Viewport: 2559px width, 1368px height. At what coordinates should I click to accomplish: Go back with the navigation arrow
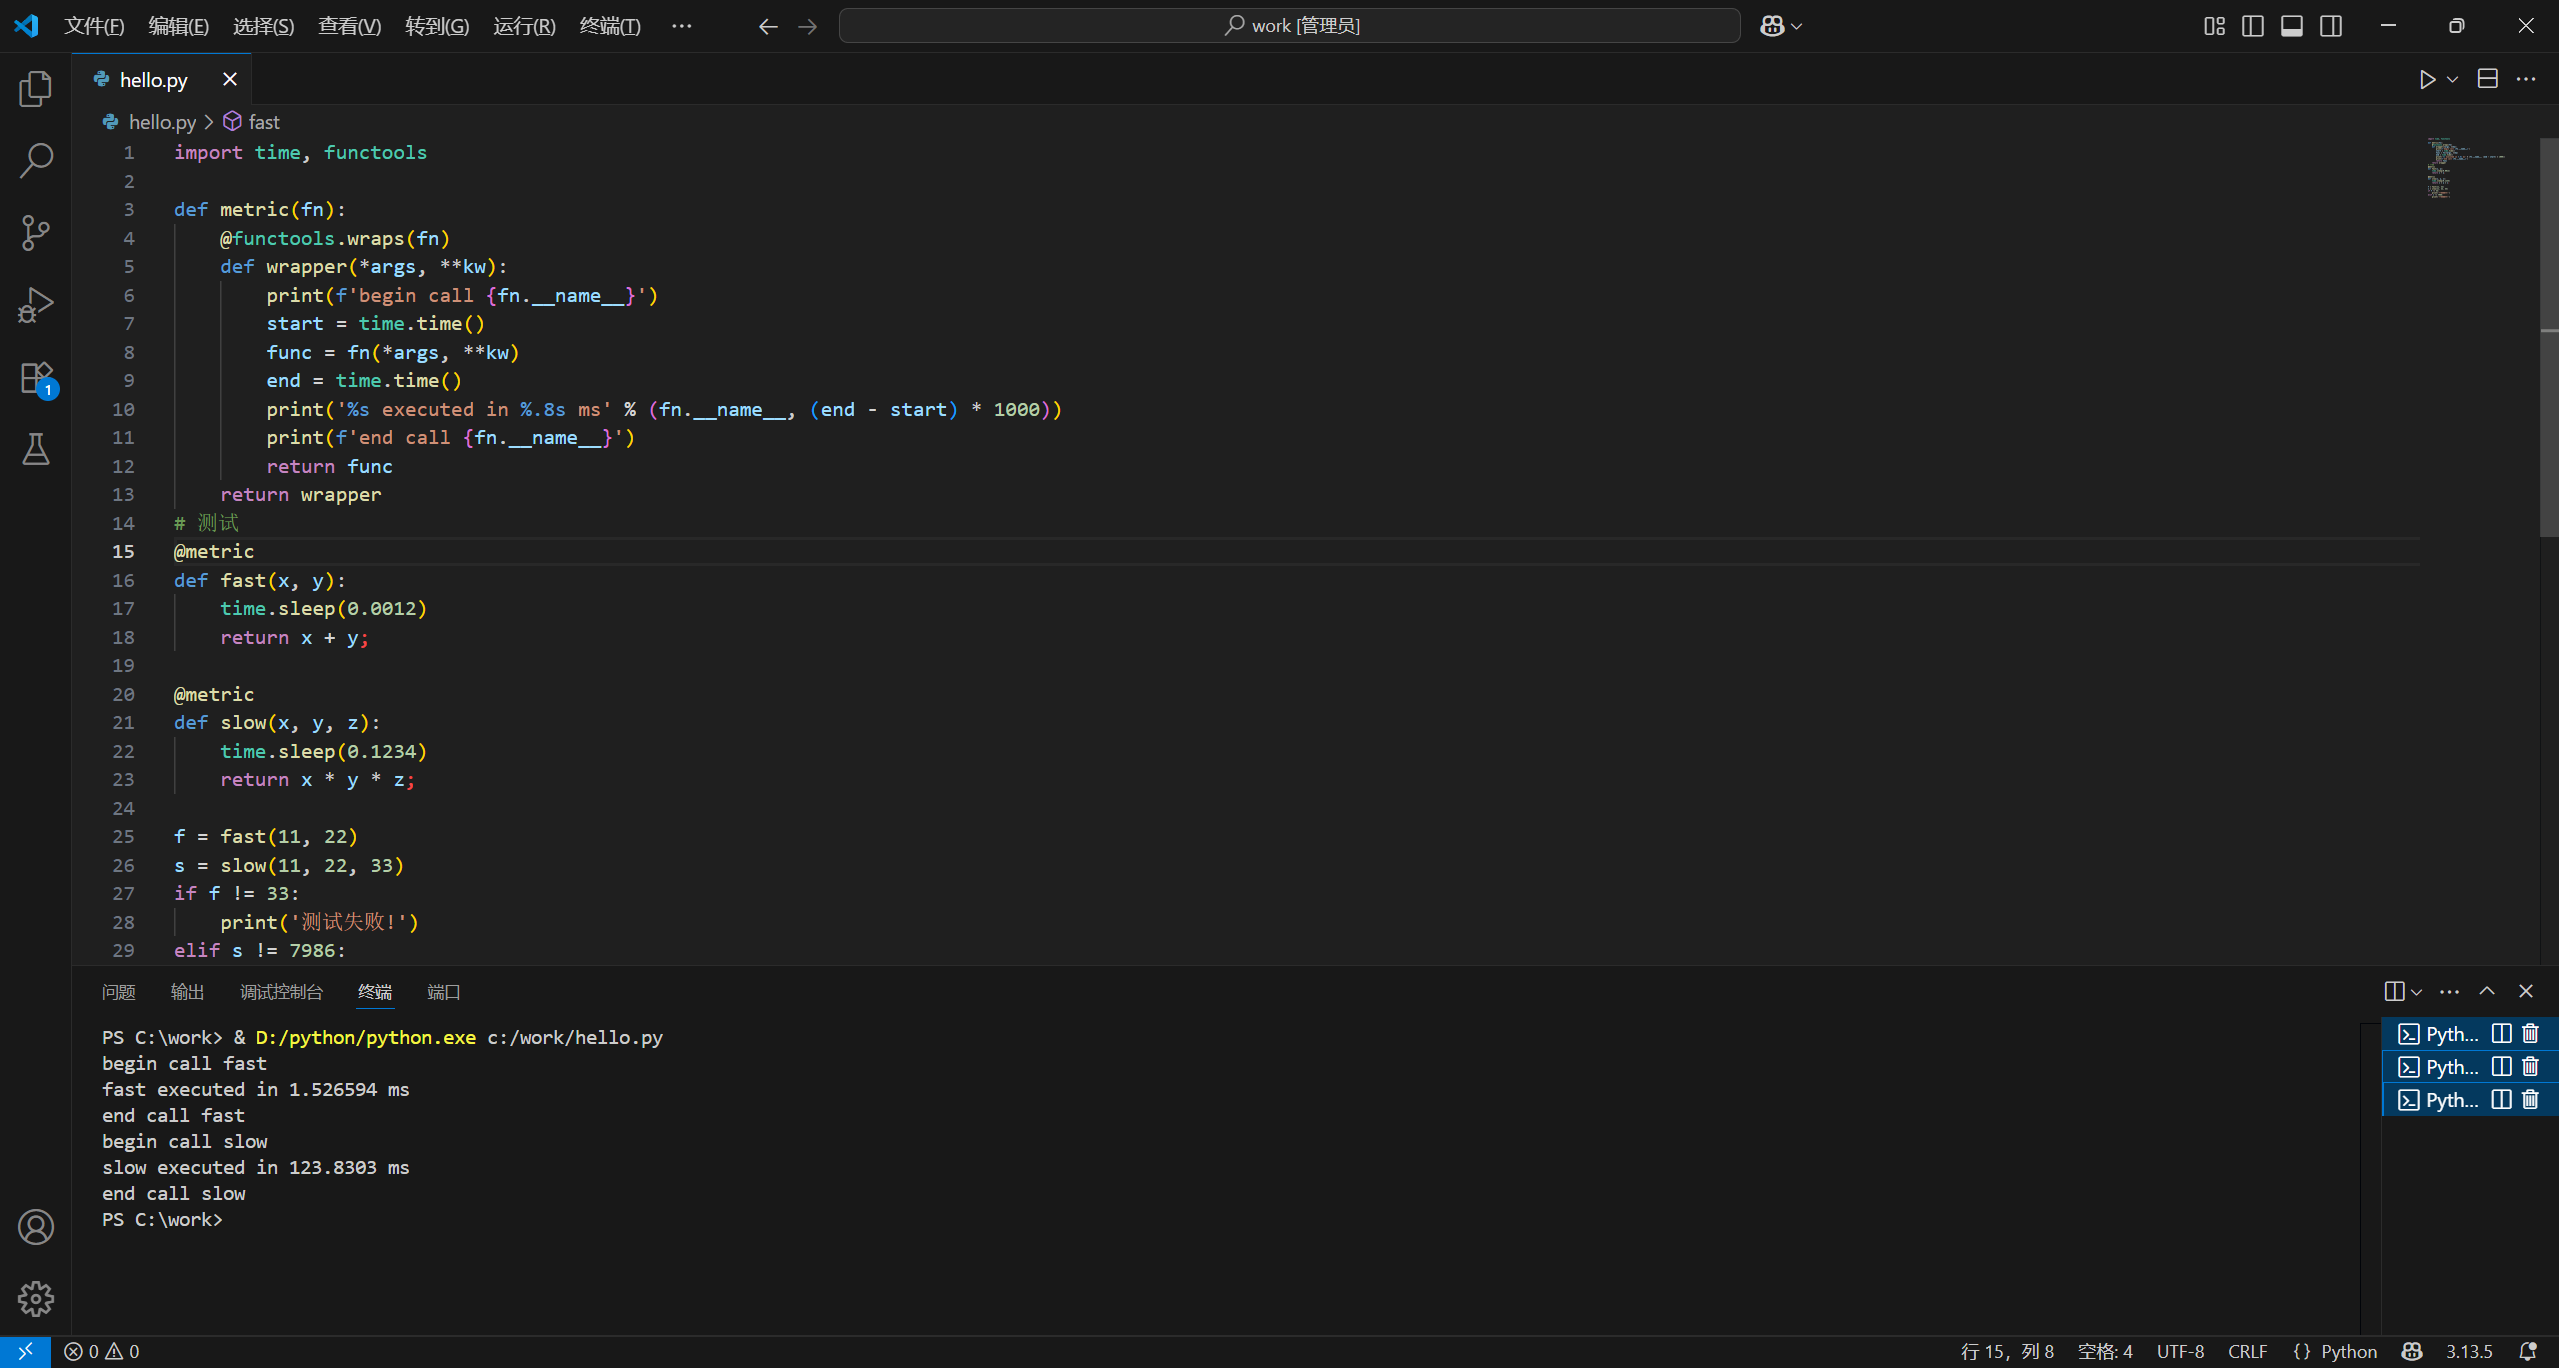(x=768, y=26)
